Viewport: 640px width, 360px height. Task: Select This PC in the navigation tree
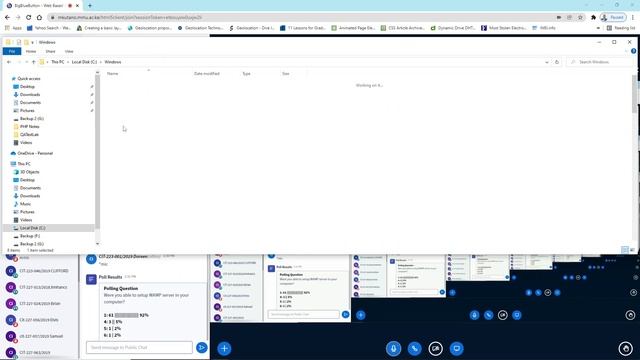point(24,164)
